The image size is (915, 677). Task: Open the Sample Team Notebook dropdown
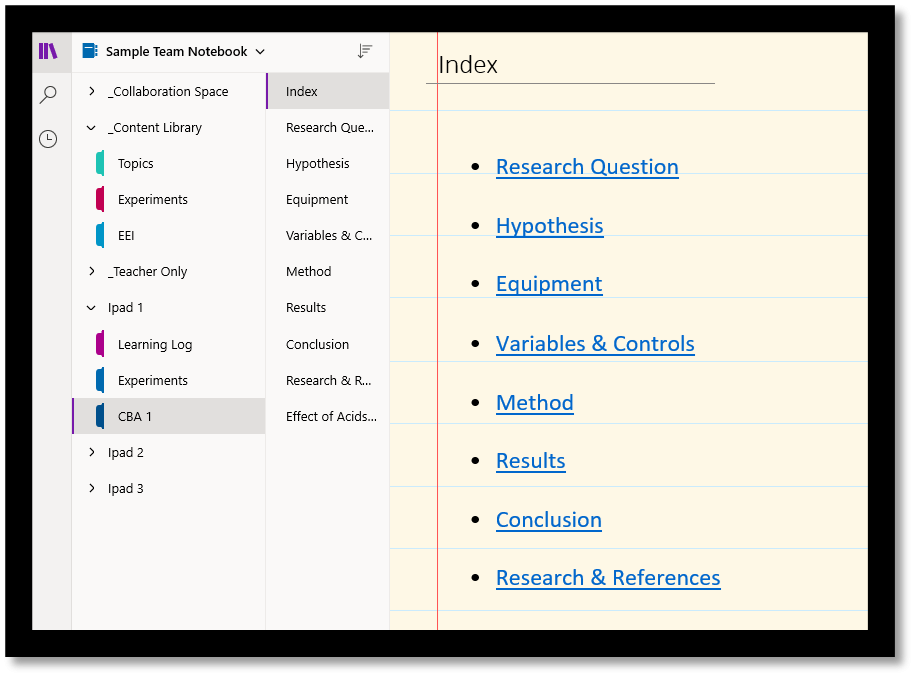260,52
